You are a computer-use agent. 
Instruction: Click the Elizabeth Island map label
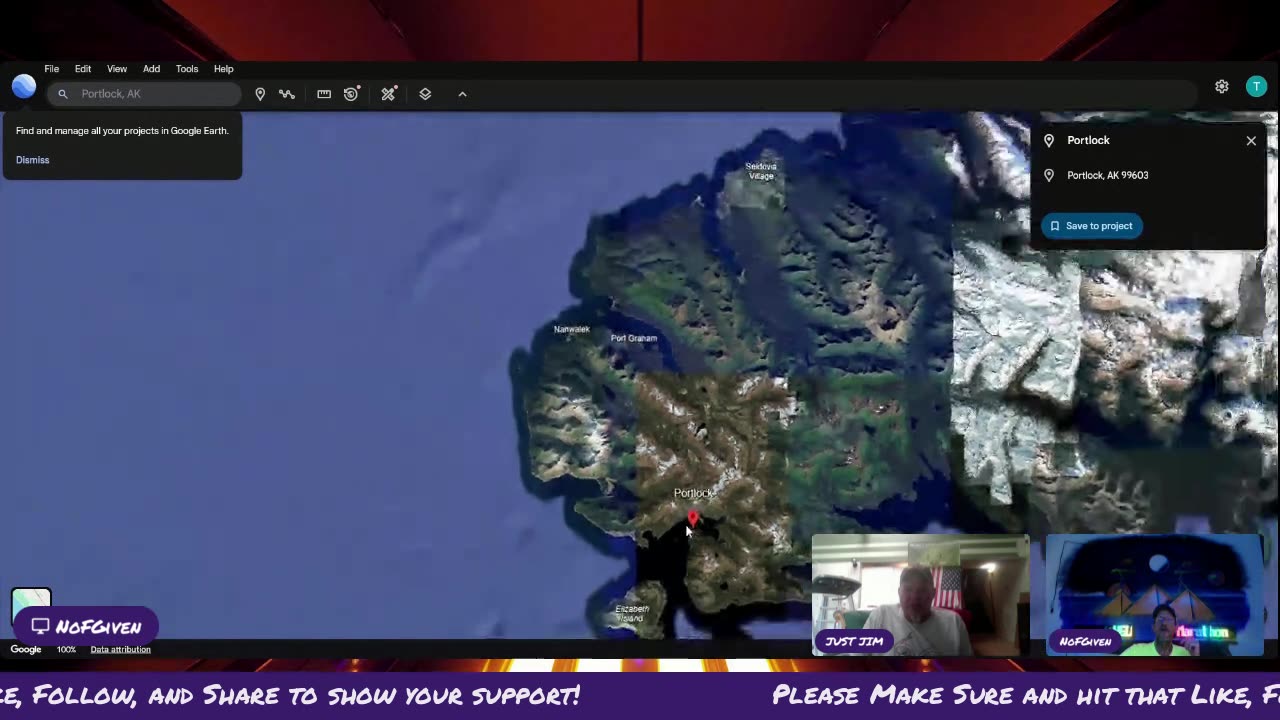pos(632,614)
